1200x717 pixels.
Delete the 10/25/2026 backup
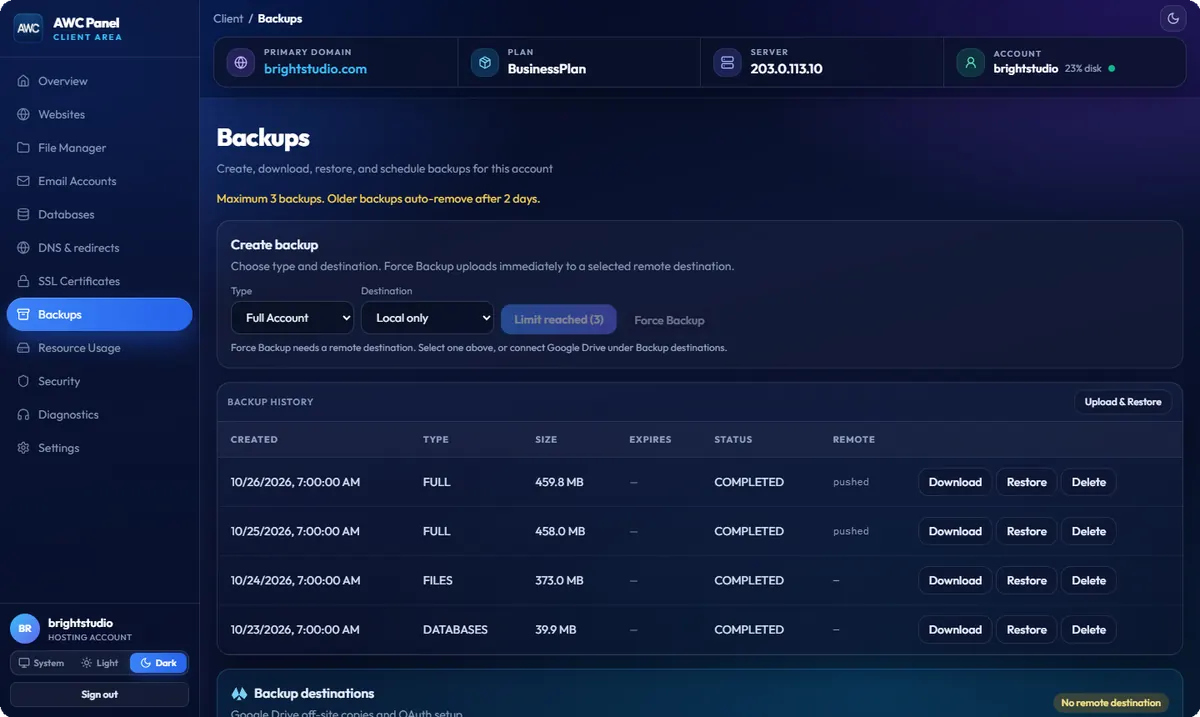click(x=1089, y=531)
